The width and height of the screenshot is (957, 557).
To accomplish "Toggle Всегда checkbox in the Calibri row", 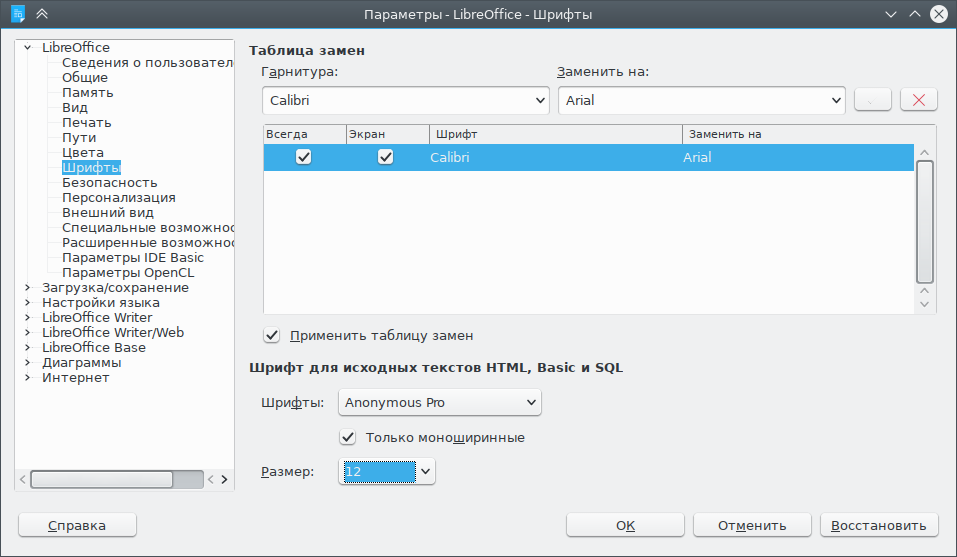I will pos(303,157).
